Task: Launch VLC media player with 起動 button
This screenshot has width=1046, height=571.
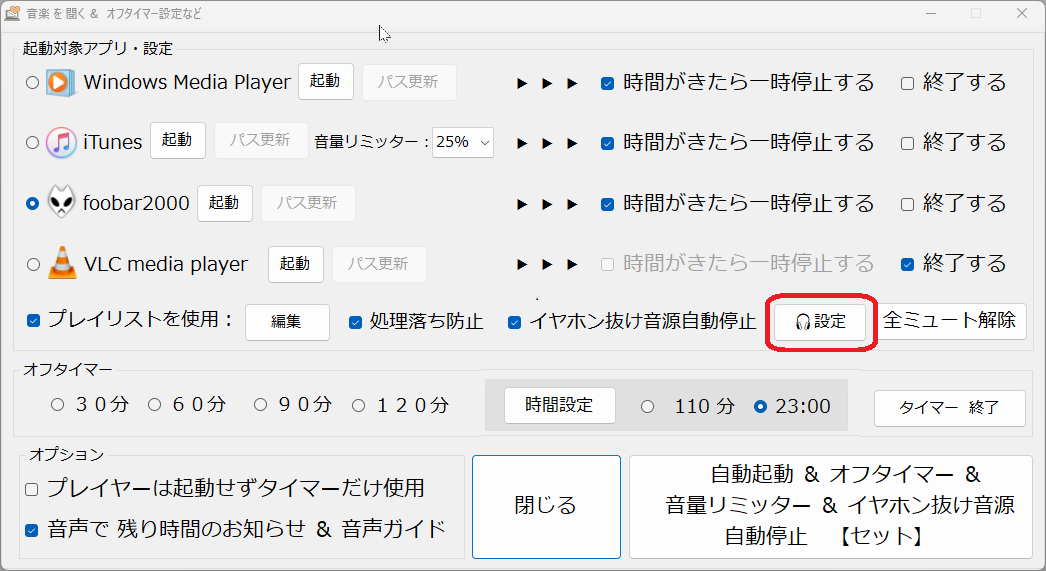Action: pos(296,264)
